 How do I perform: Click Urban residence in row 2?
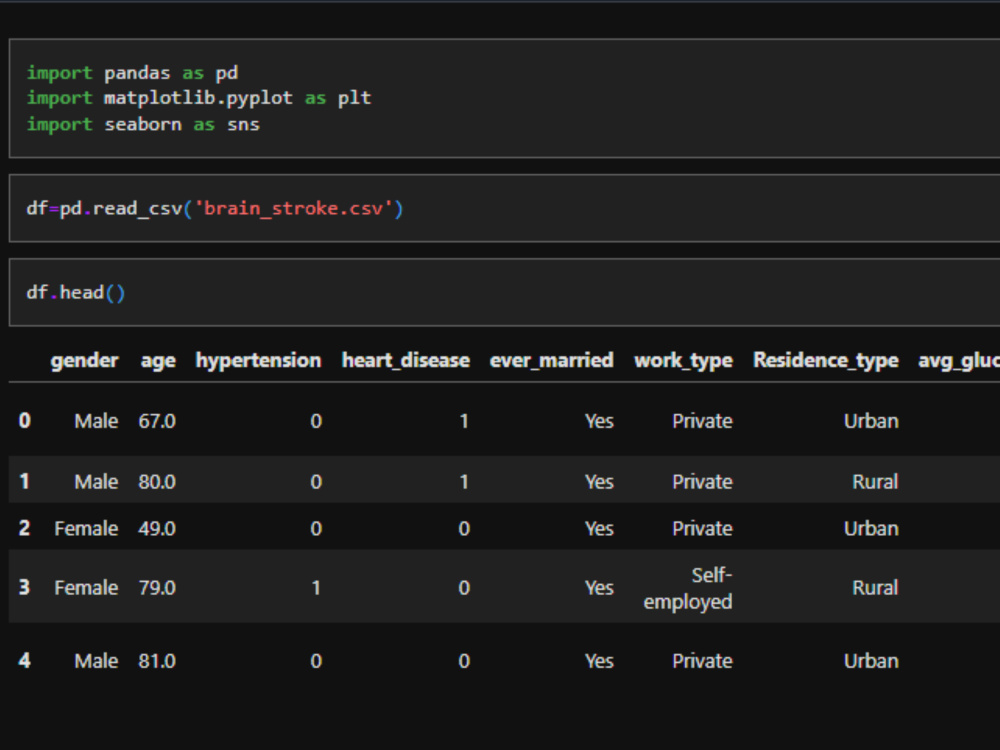pyautogui.click(x=871, y=529)
